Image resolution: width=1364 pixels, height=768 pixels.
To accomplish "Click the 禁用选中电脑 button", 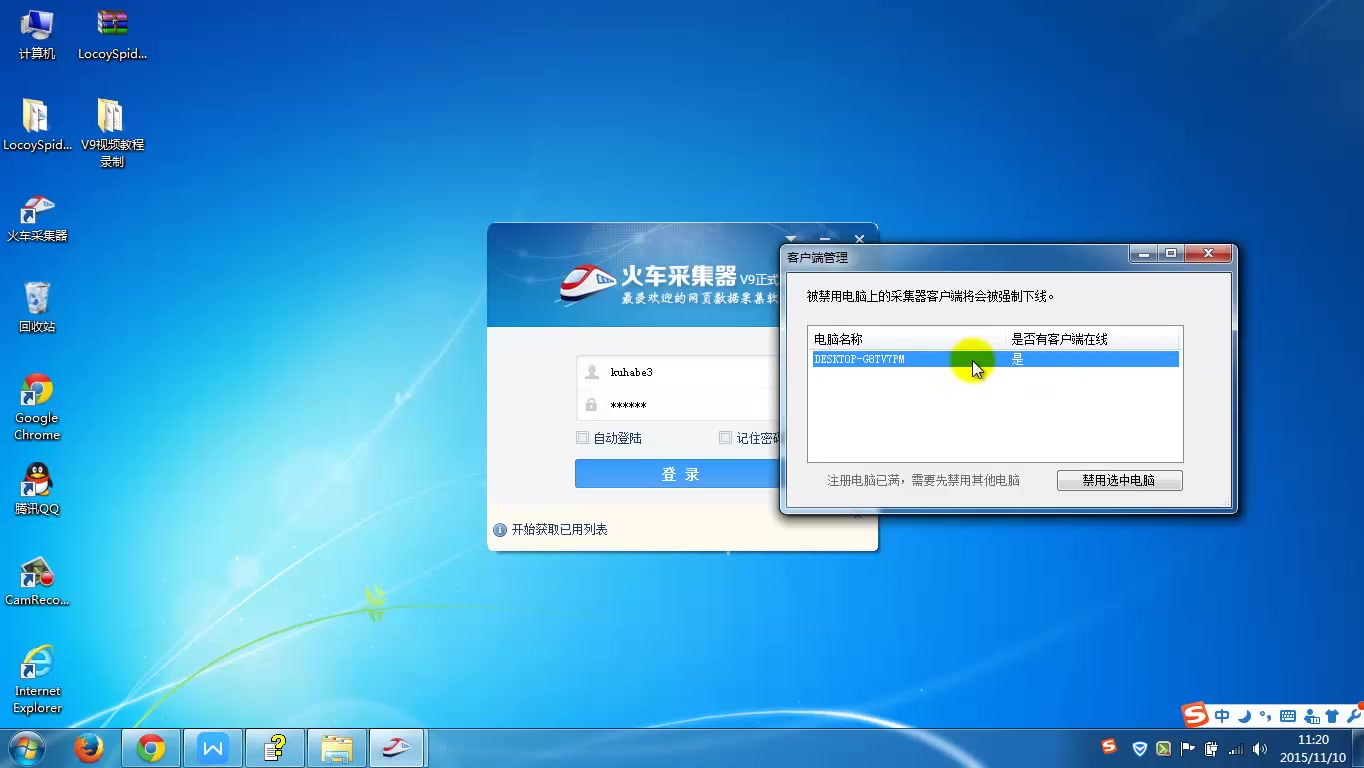I will pyautogui.click(x=1119, y=480).
